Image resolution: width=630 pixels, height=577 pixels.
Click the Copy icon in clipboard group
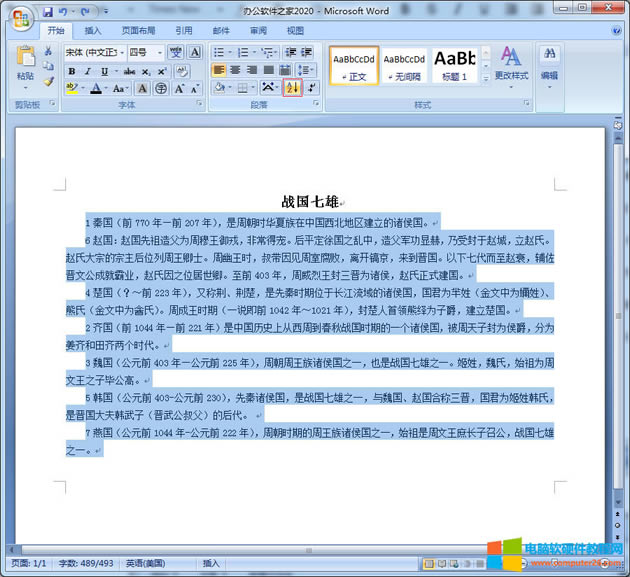48,65
